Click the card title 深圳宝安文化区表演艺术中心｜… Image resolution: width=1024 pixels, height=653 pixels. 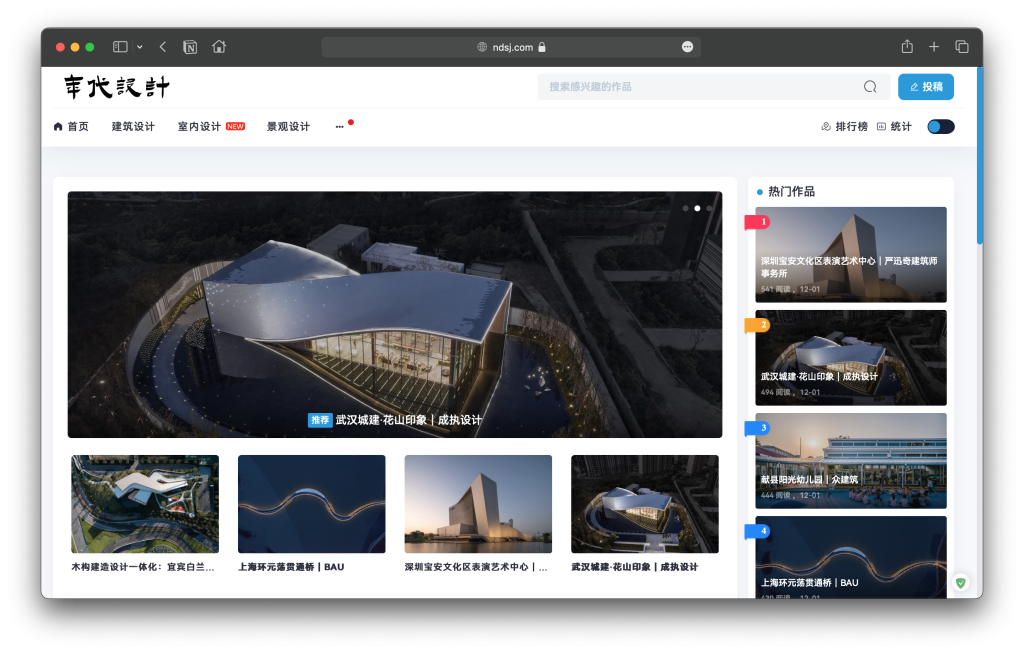pyautogui.click(x=476, y=567)
